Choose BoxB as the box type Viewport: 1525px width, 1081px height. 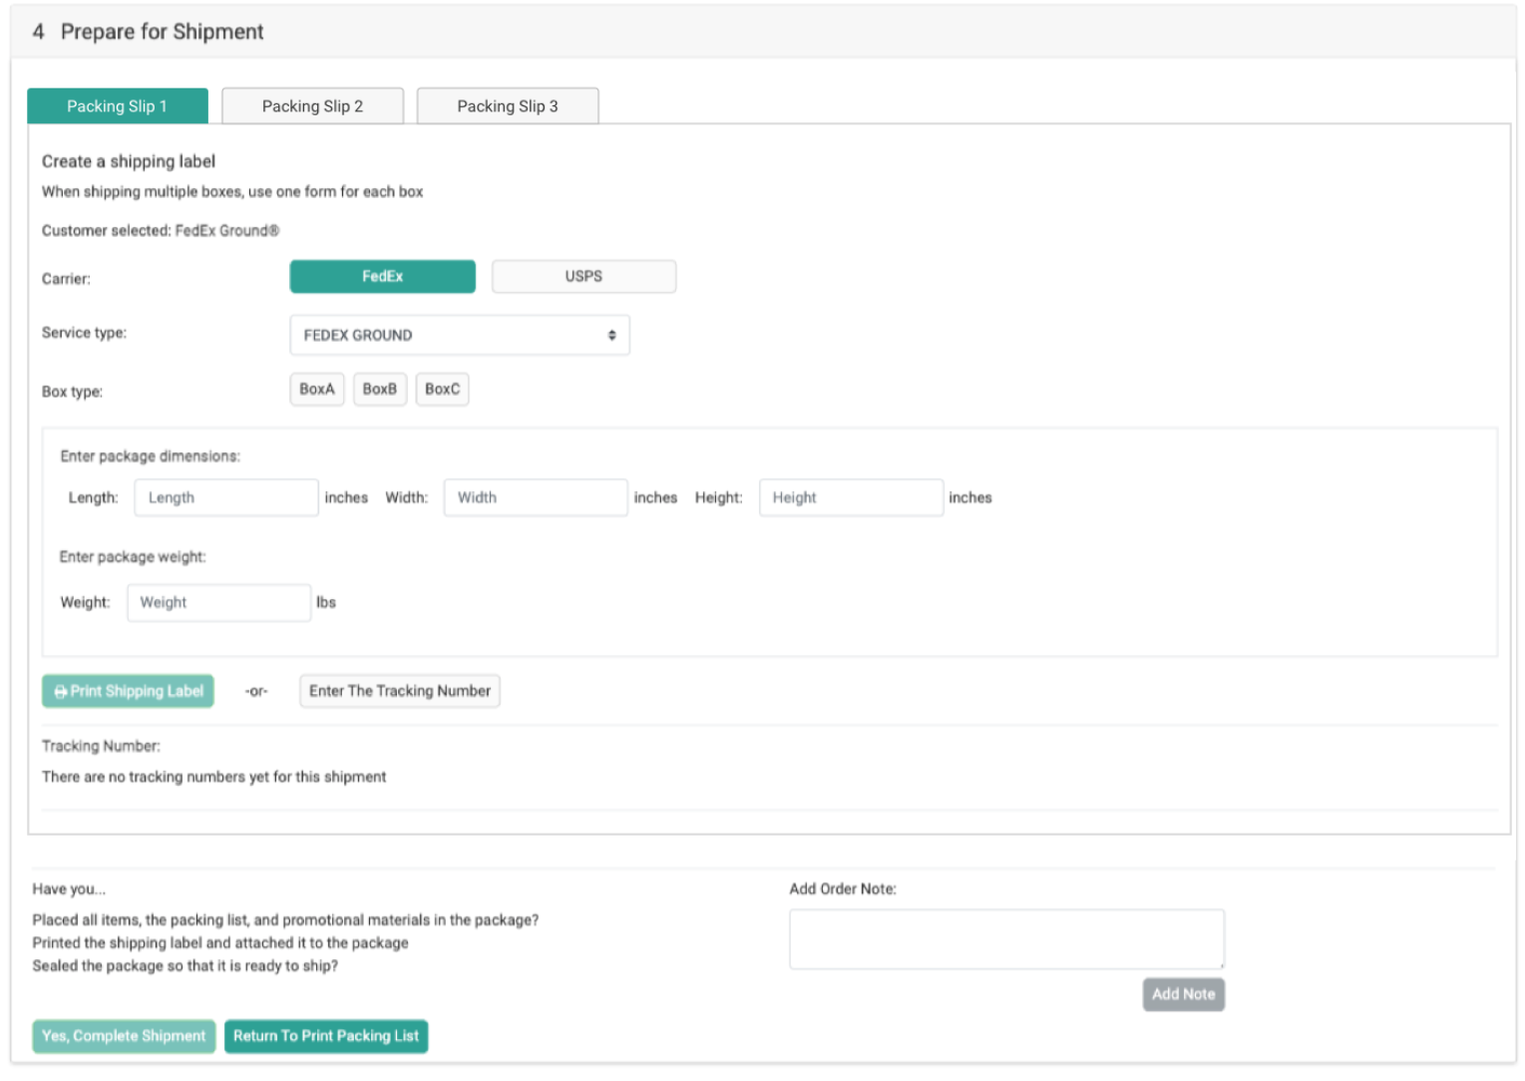point(379,389)
